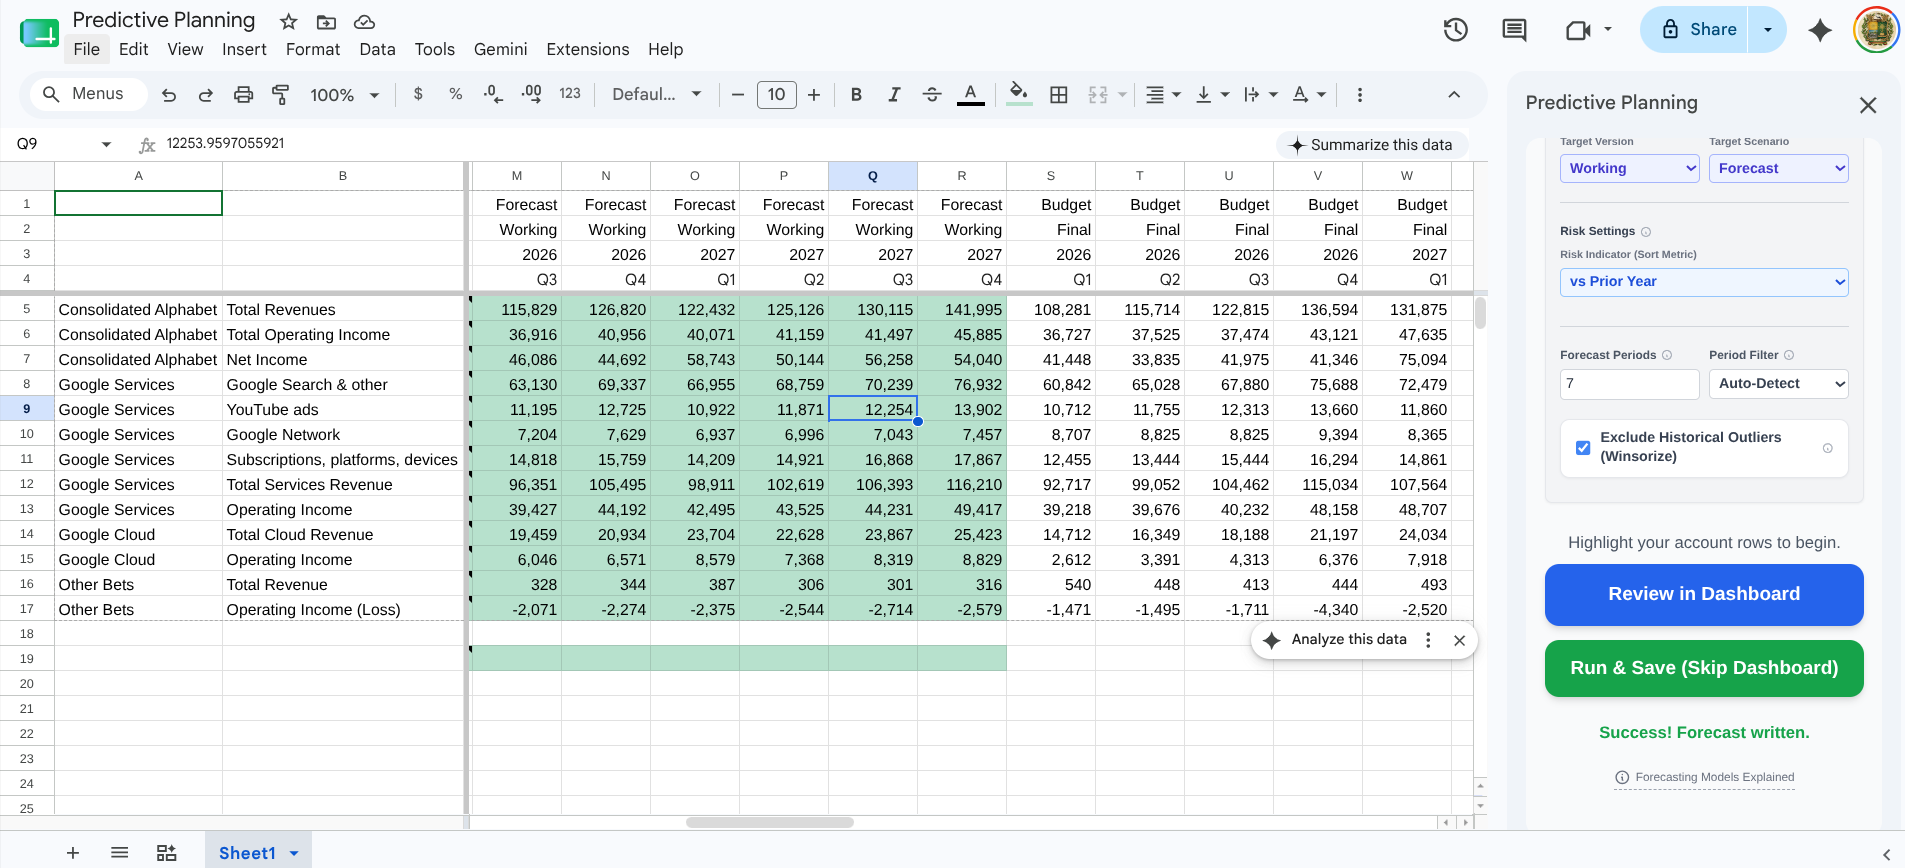
Task: Dismiss the Analyze this data popup
Action: pos(1460,641)
